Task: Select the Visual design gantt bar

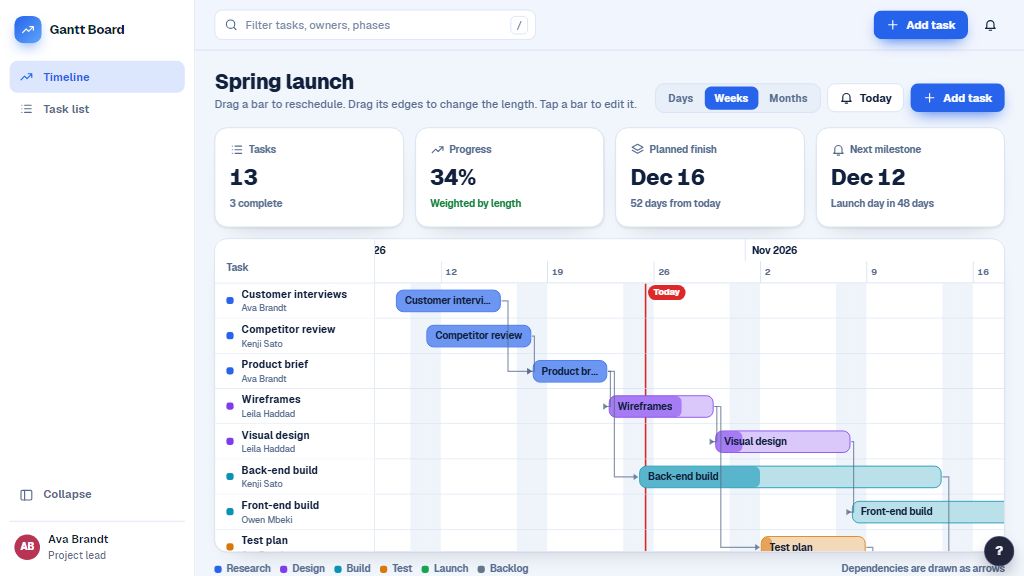Action: click(x=782, y=441)
